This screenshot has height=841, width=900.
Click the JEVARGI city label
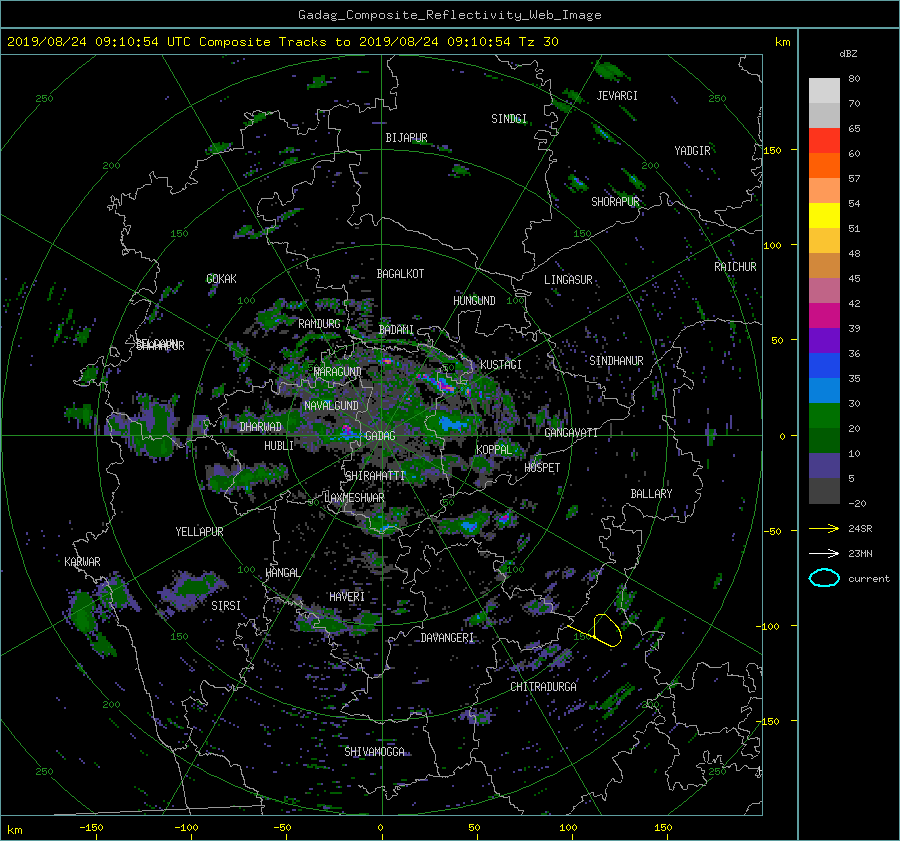click(x=617, y=96)
